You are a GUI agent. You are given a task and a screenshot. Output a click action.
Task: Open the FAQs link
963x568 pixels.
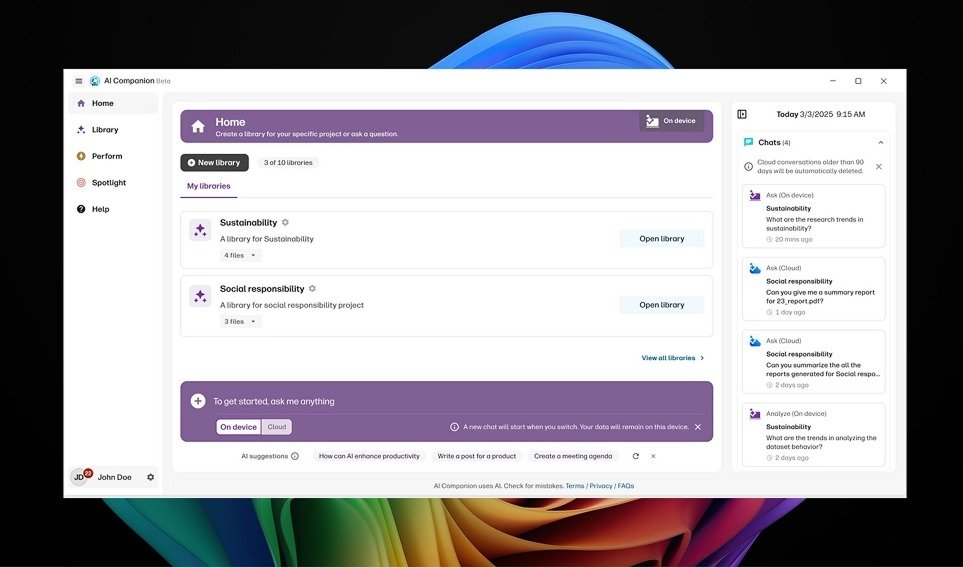(626, 486)
